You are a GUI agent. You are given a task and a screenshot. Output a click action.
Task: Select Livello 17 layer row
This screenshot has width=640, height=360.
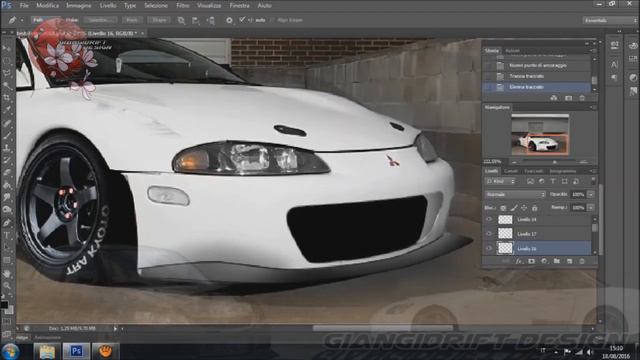pos(537,233)
